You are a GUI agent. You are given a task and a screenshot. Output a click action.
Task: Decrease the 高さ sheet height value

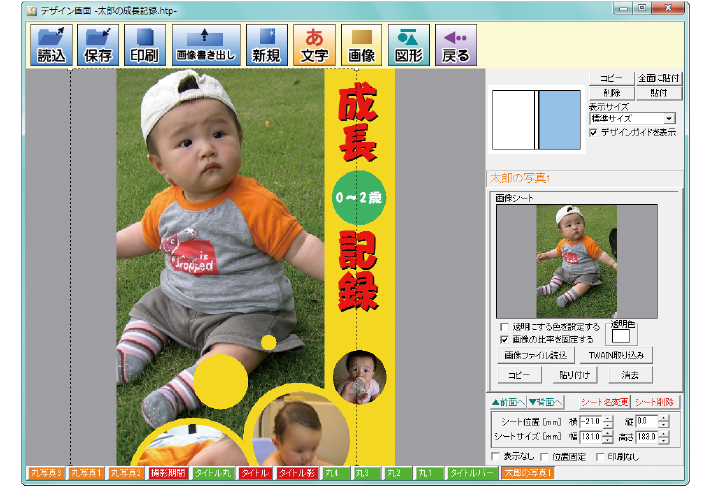(x=663, y=440)
